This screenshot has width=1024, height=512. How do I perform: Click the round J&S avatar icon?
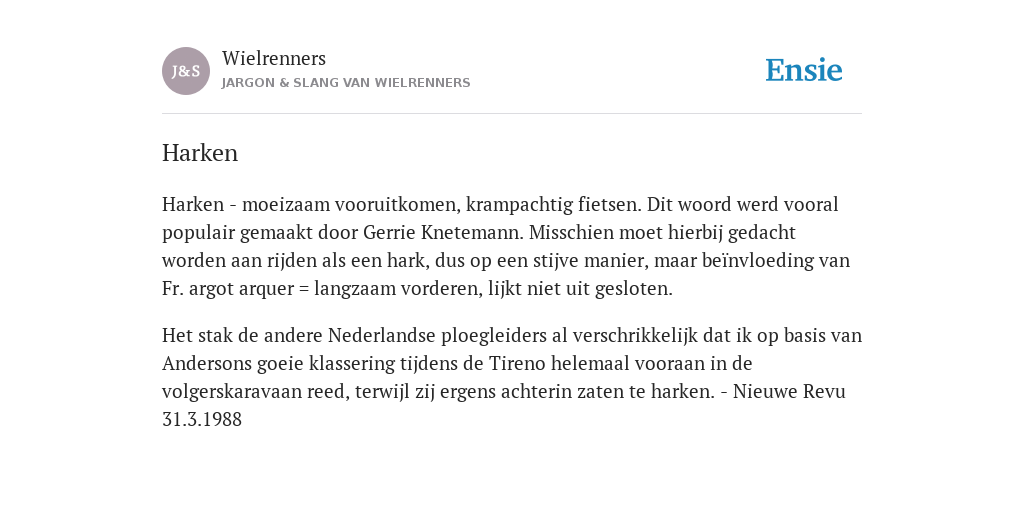(x=186, y=71)
